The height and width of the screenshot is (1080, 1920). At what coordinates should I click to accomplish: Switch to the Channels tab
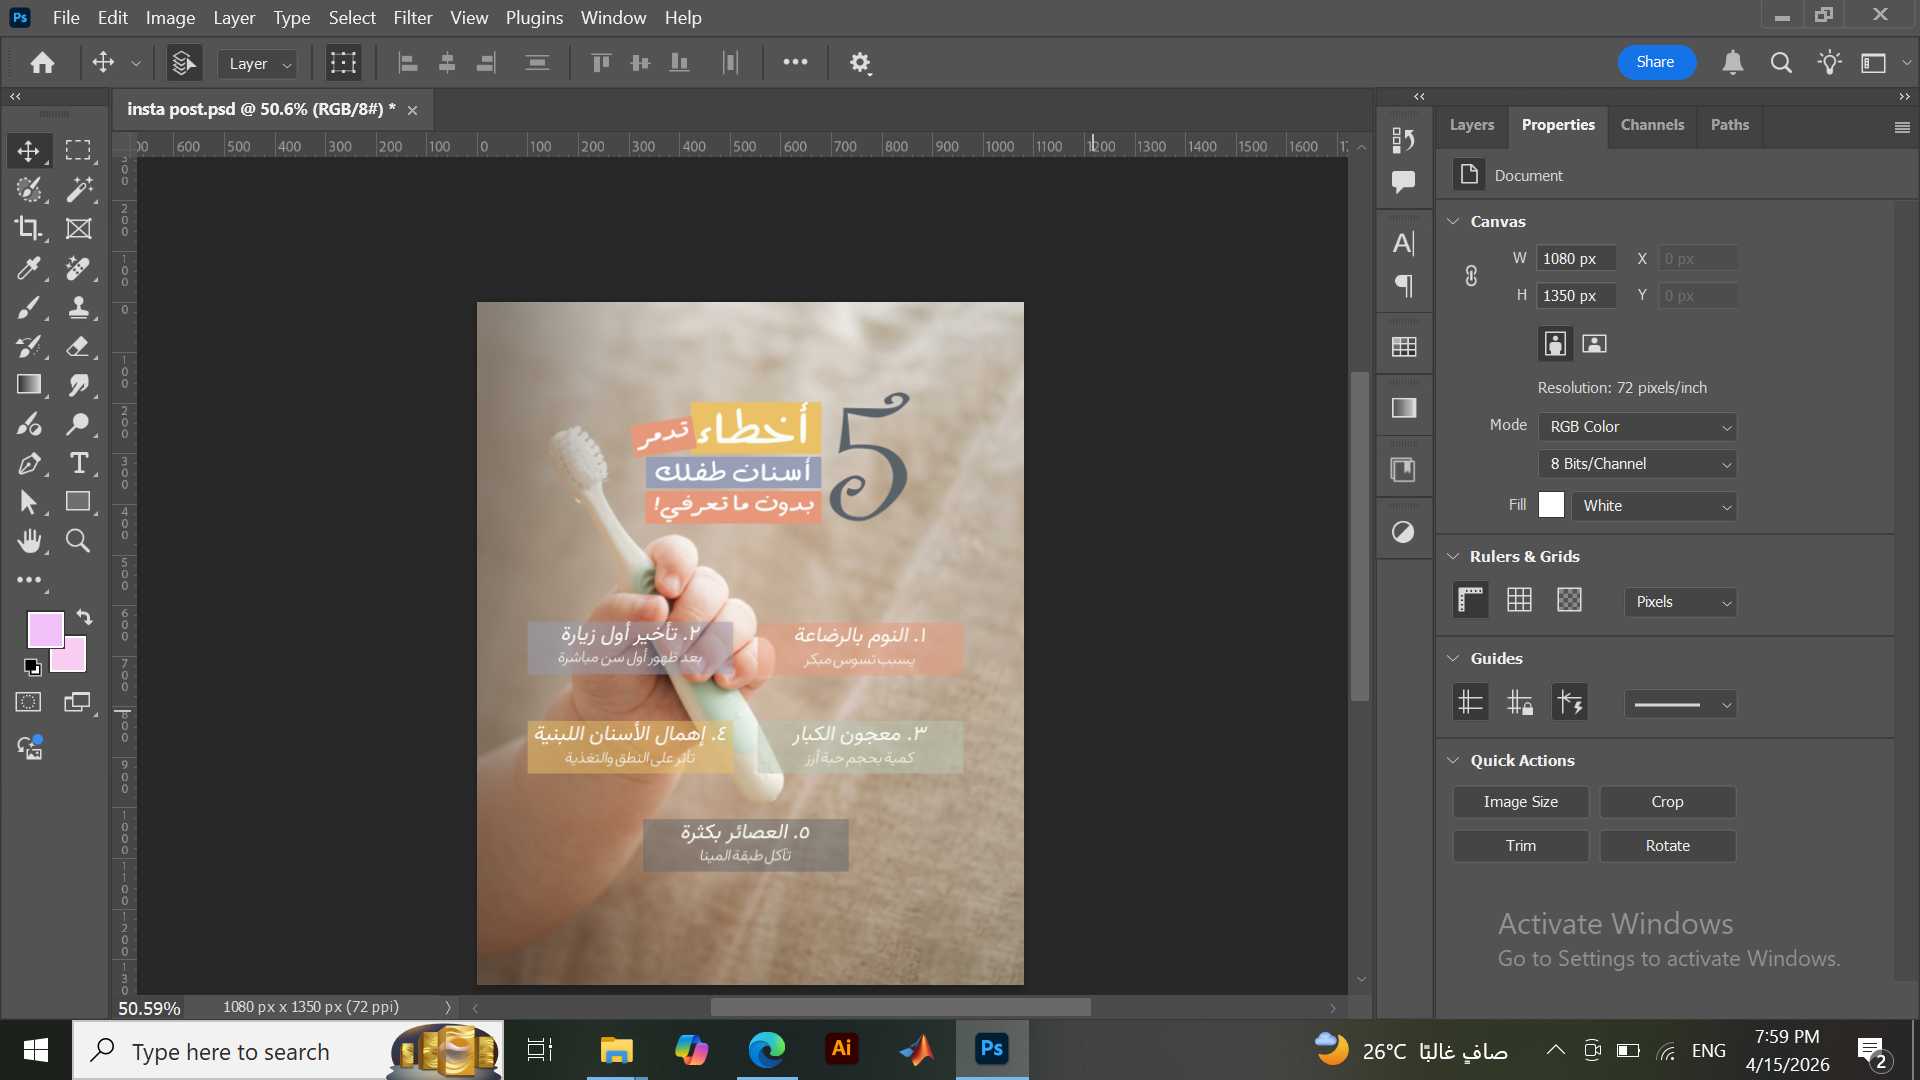pyautogui.click(x=1652, y=125)
